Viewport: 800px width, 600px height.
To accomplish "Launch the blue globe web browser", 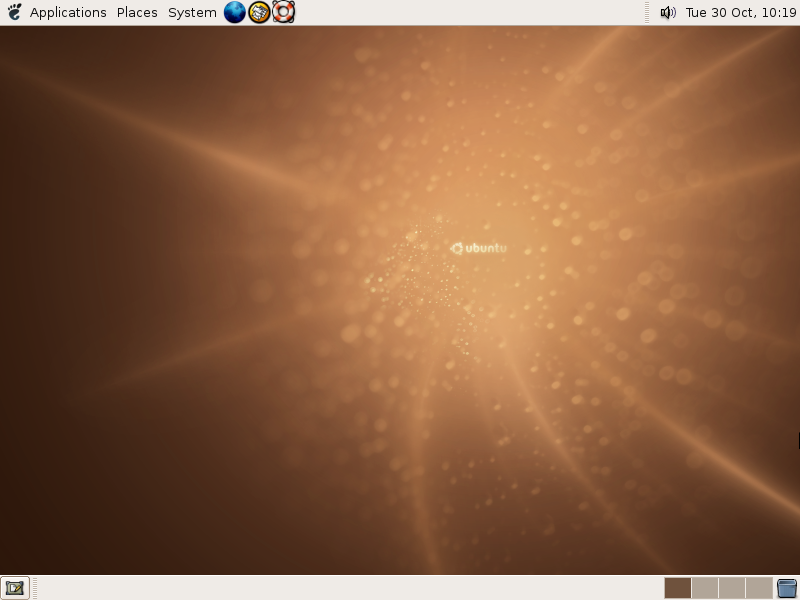I will pos(235,12).
